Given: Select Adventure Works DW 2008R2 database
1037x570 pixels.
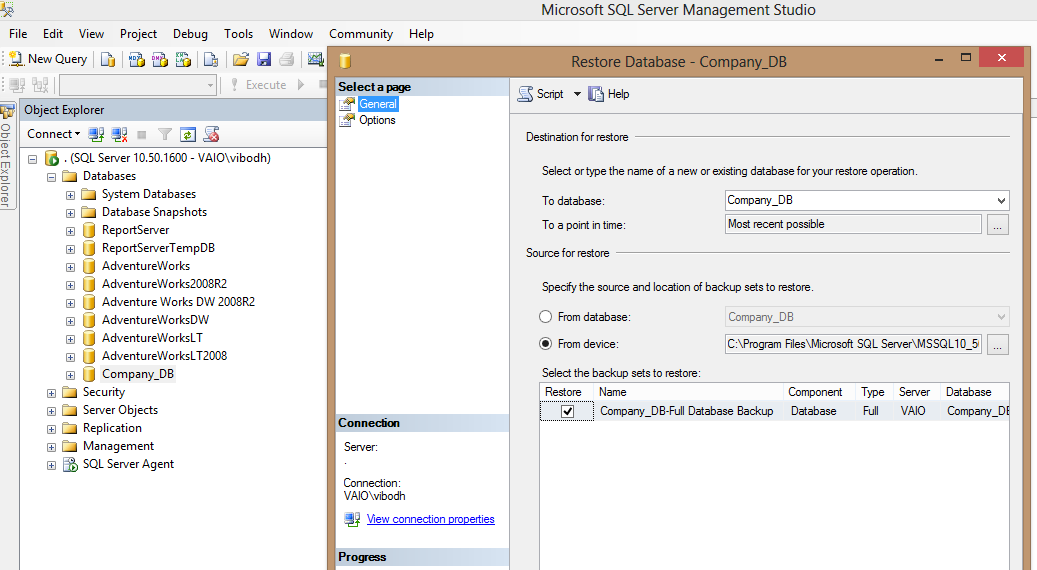Looking at the screenshot, I should coord(179,302).
